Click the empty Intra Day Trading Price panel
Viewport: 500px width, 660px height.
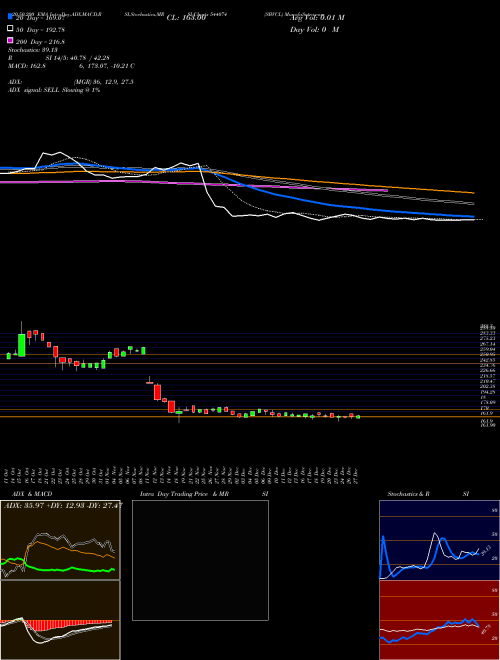[x=200, y=560]
